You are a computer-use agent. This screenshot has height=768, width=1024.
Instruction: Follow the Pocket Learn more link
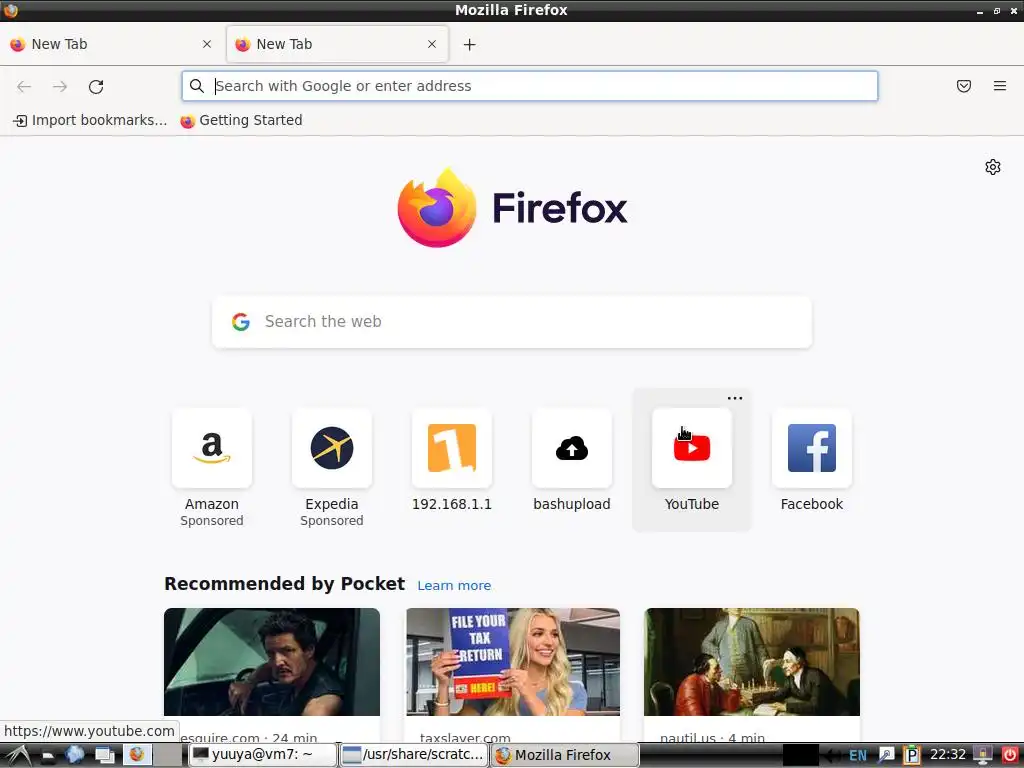(454, 586)
